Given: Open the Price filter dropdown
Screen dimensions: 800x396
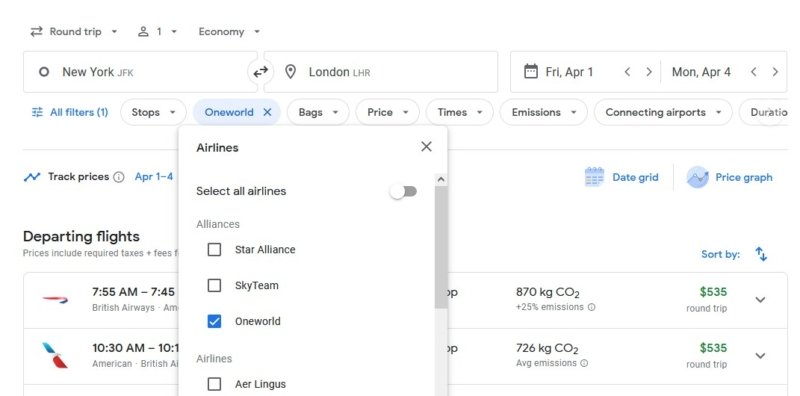Looking at the screenshot, I should [x=387, y=112].
